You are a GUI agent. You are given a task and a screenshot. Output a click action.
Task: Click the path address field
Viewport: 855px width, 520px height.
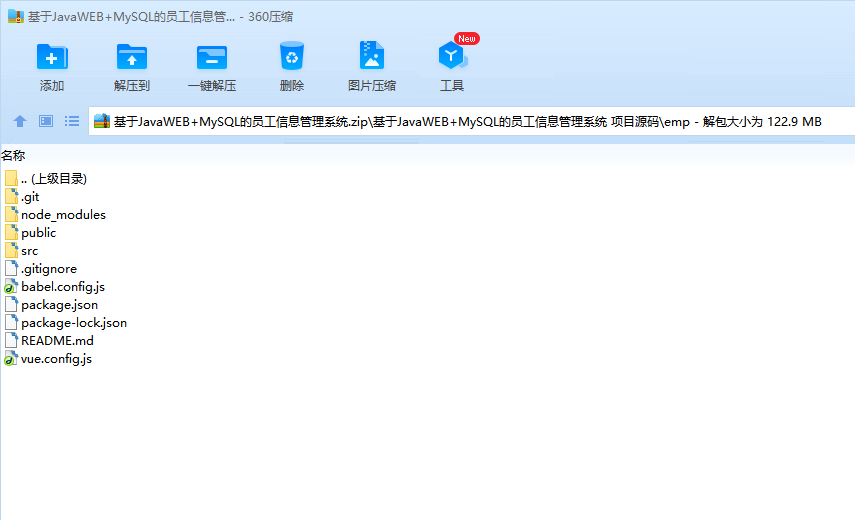point(472,121)
